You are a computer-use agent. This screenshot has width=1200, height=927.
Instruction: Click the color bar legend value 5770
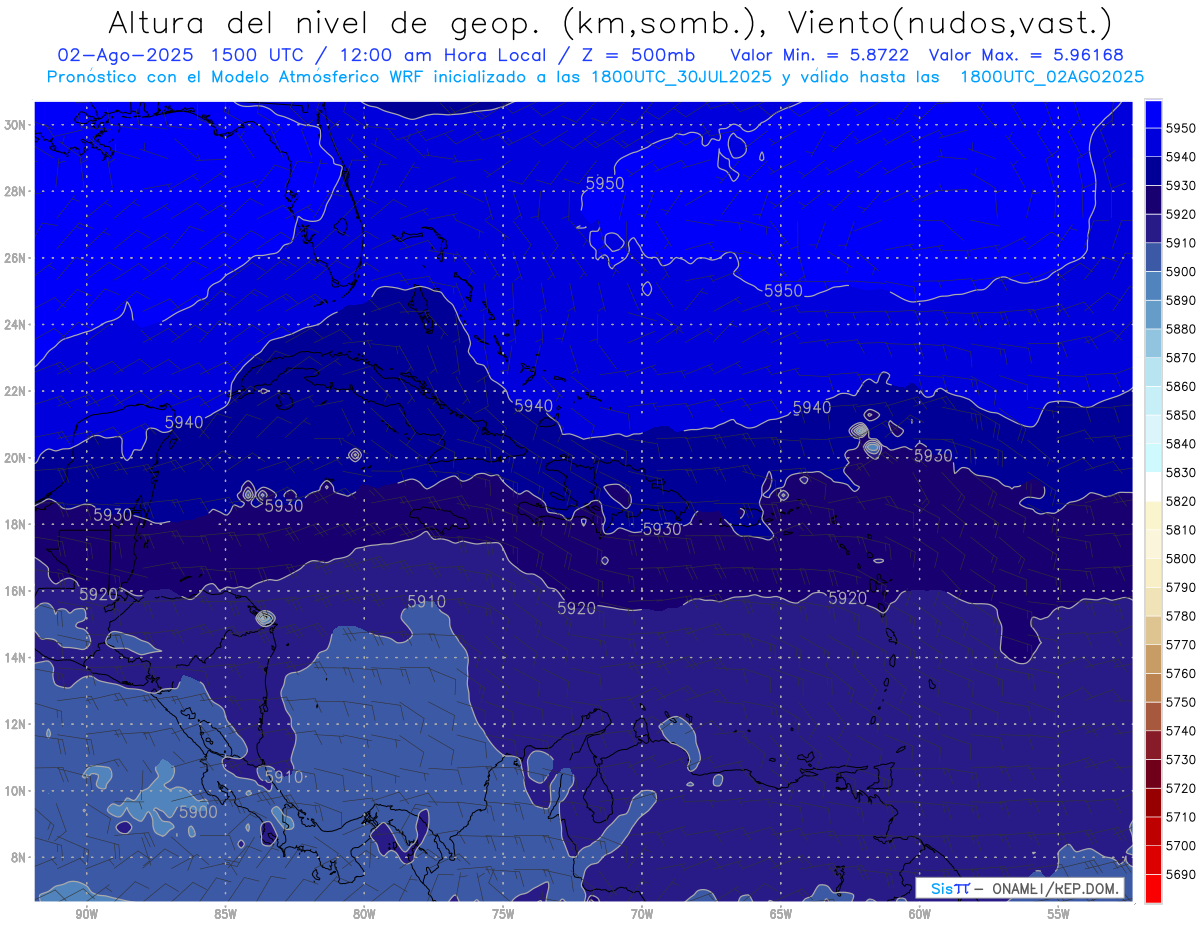(1181, 645)
